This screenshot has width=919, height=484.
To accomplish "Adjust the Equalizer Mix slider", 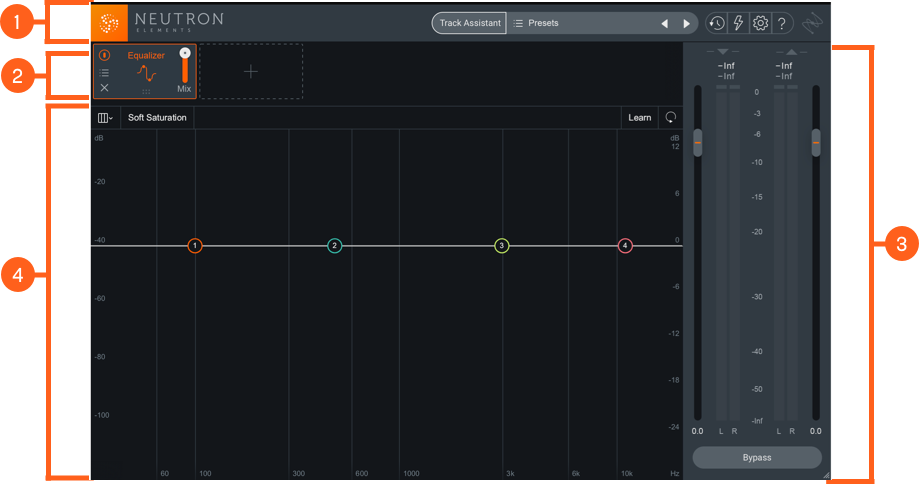I will click(185, 66).
